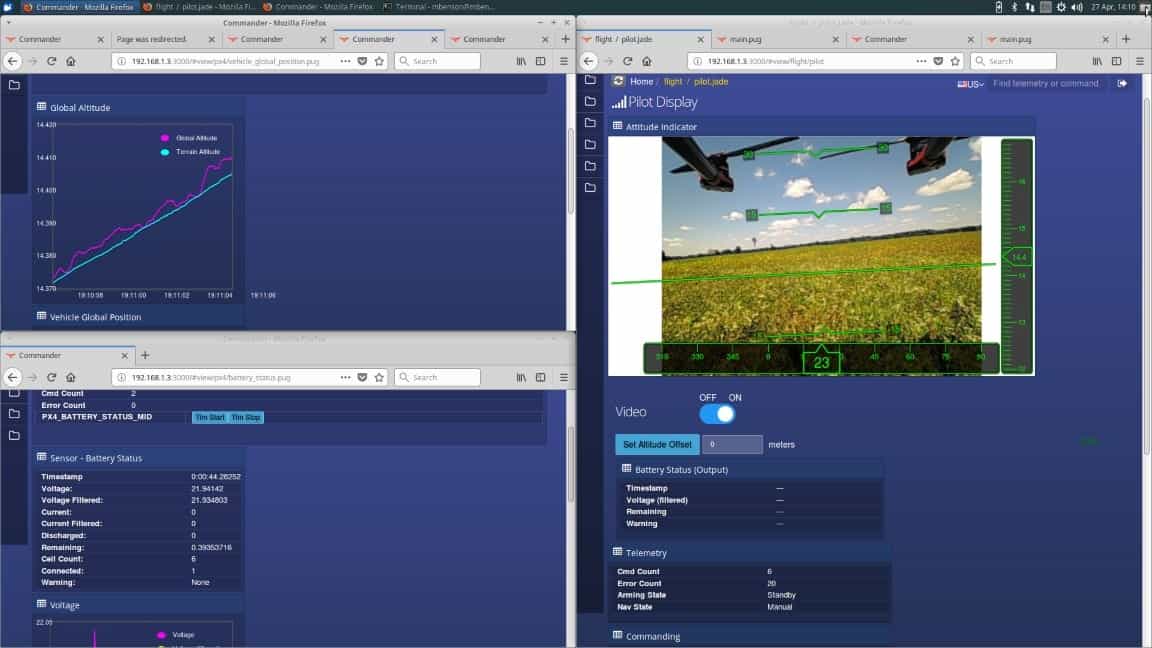Click the table icon beside Attitude Indicator
This screenshot has width=1152, height=648.
click(617, 126)
